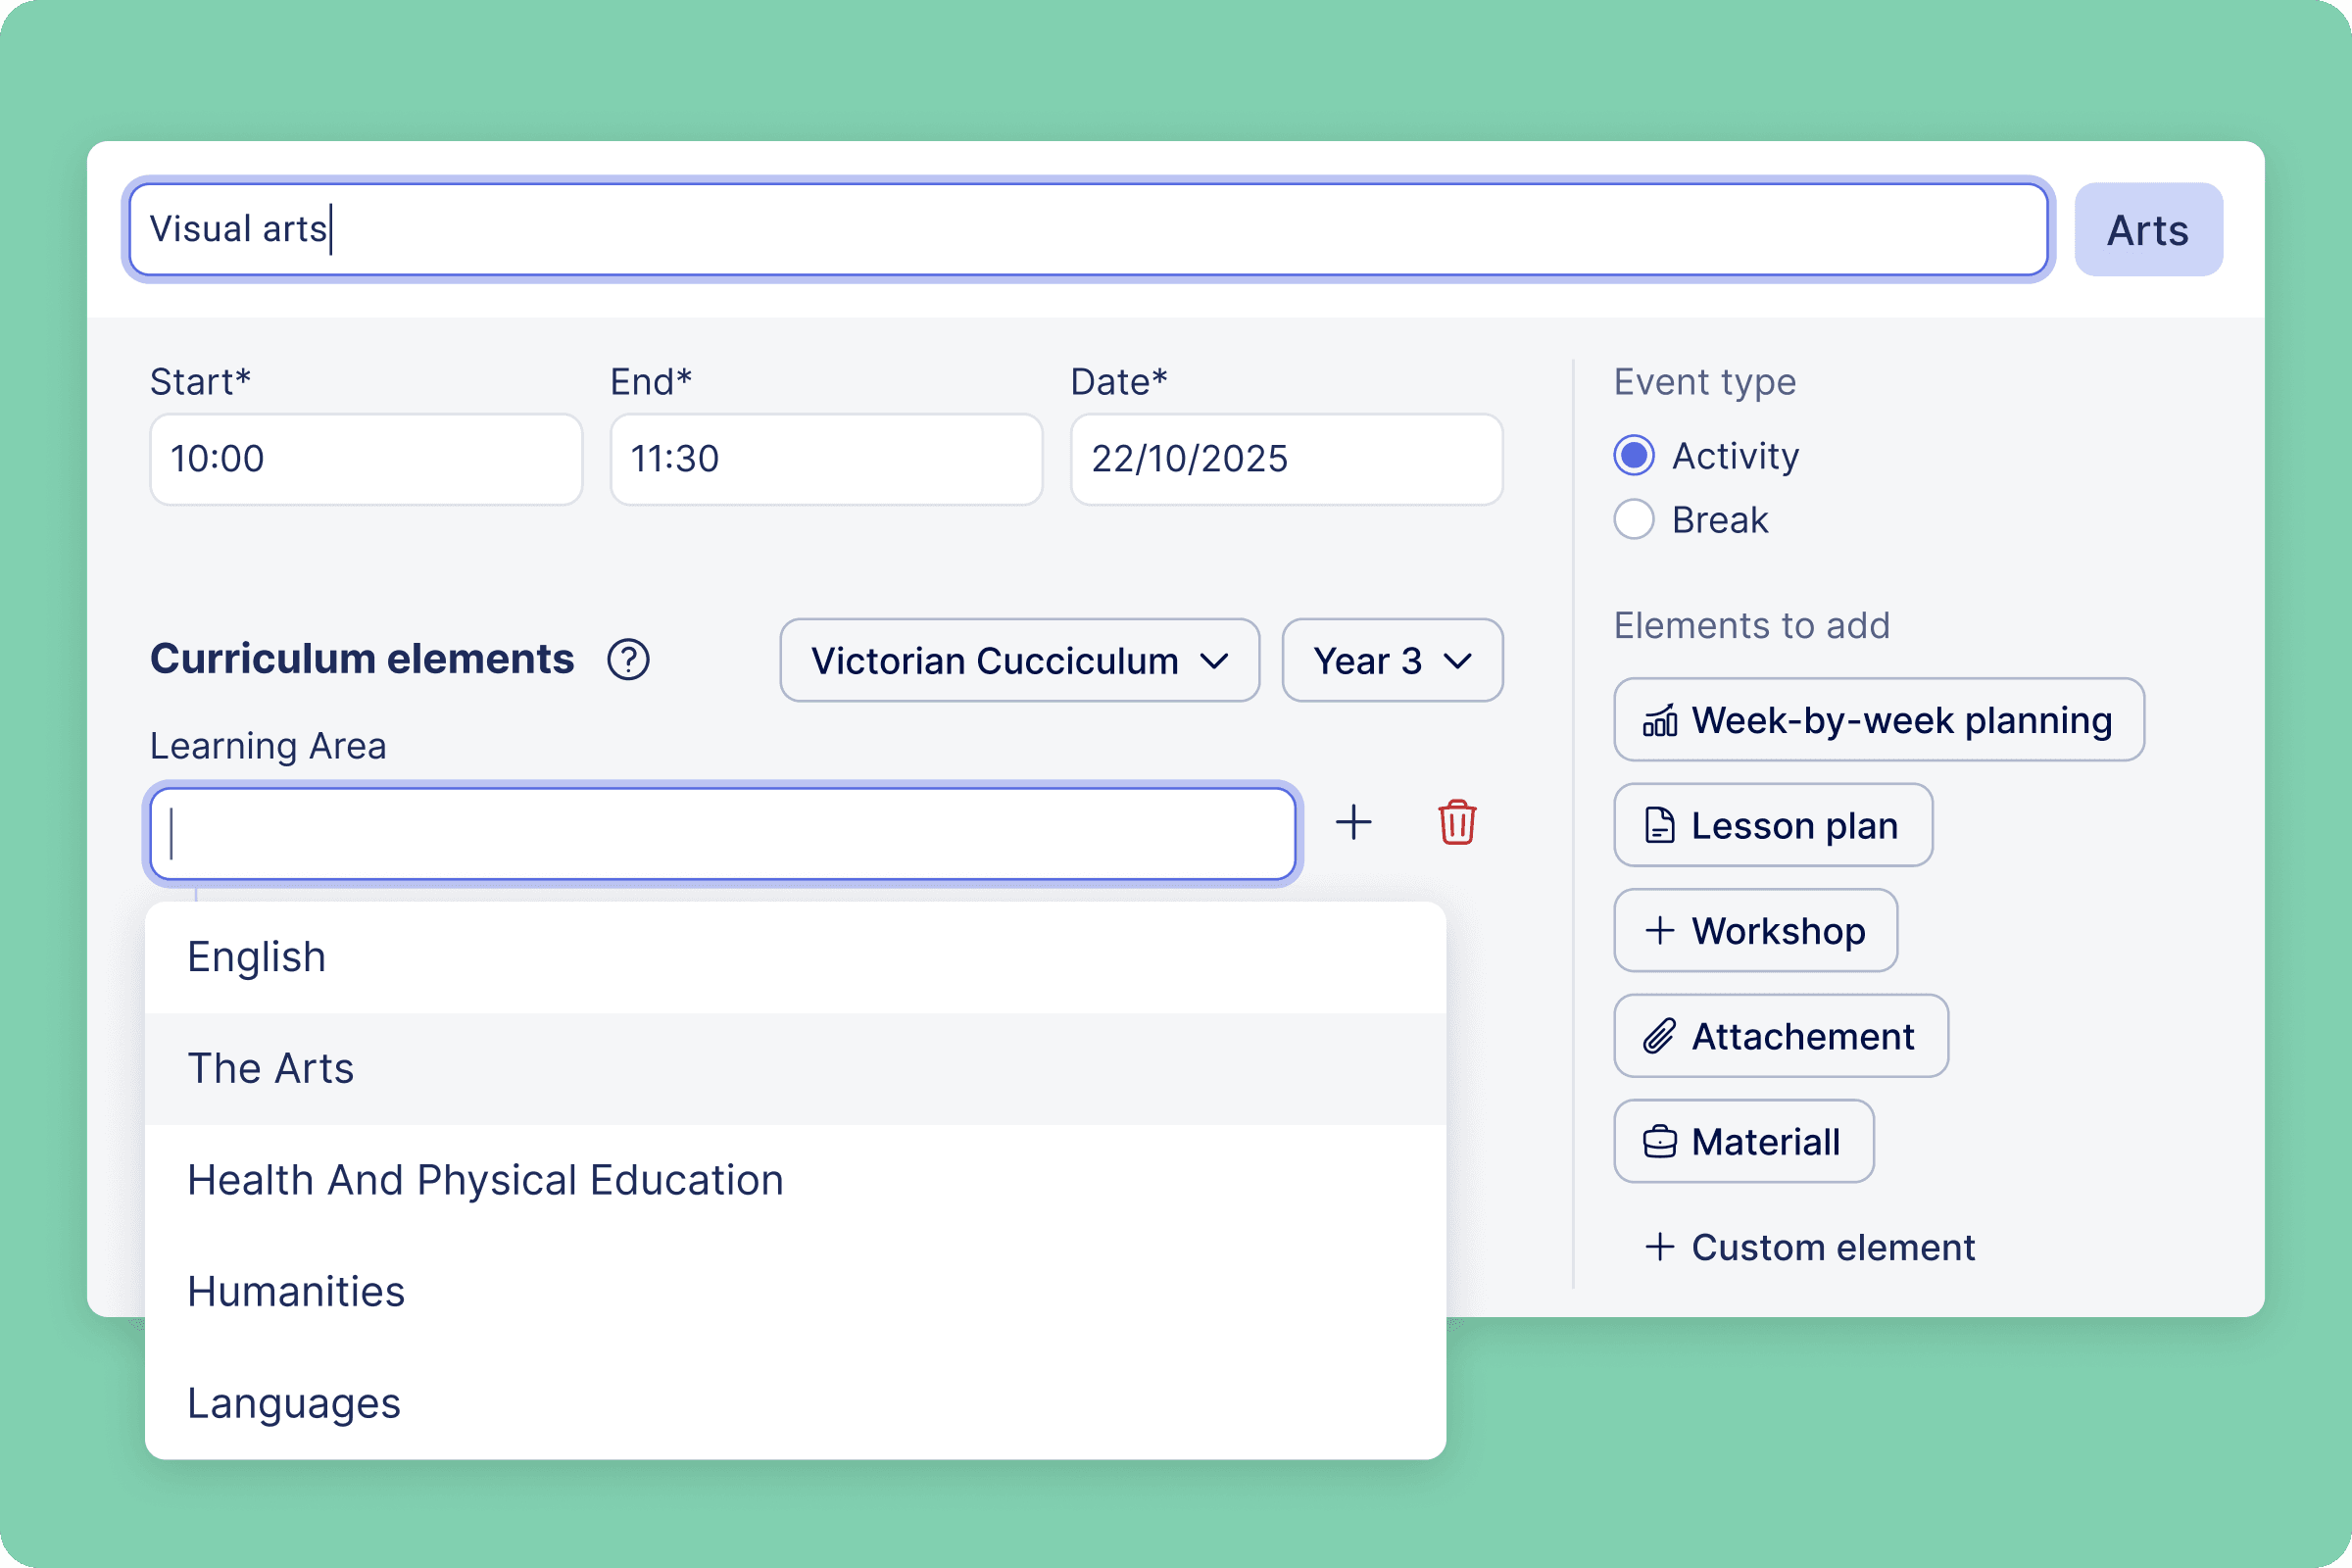Image resolution: width=2352 pixels, height=1568 pixels.
Task: Expand the Year 3 dropdown
Action: click(x=1391, y=661)
